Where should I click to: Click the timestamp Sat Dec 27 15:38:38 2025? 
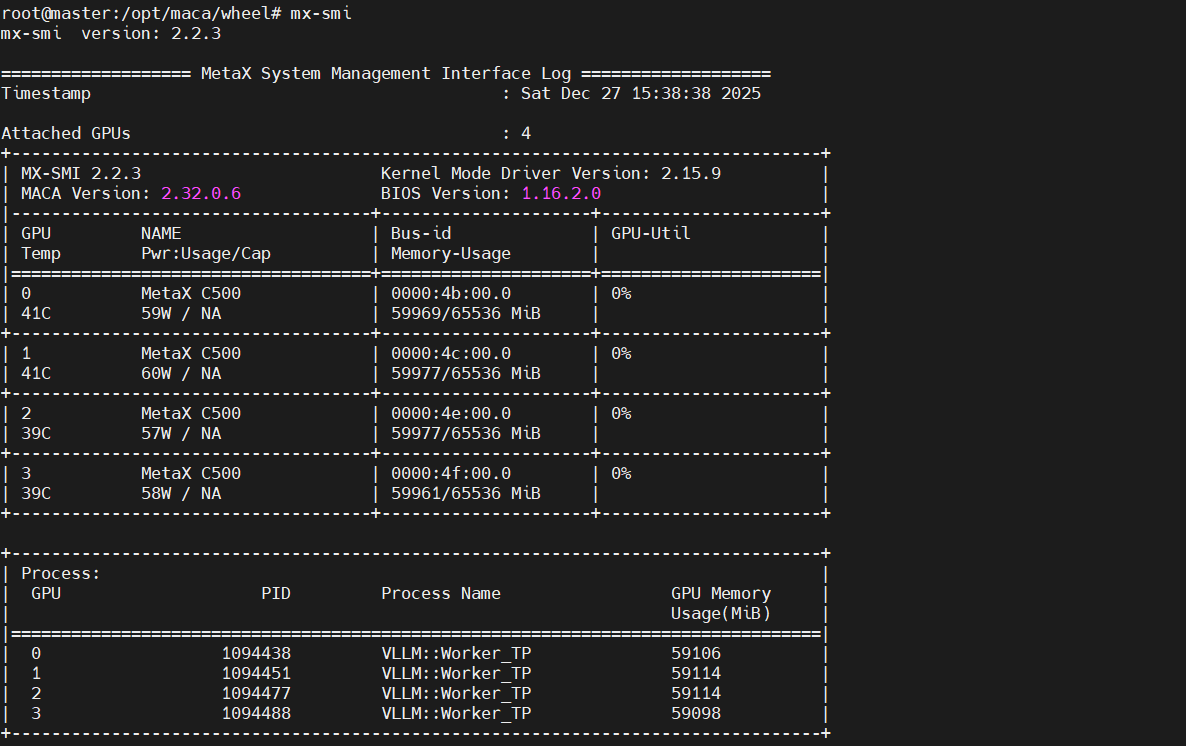pos(640,93)
